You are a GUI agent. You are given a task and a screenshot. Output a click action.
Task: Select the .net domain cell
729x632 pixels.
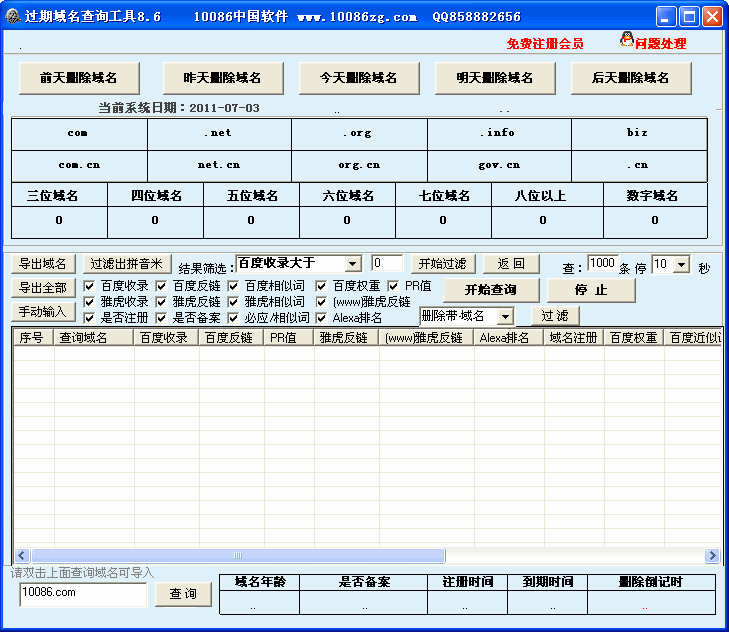pos(219,134)
